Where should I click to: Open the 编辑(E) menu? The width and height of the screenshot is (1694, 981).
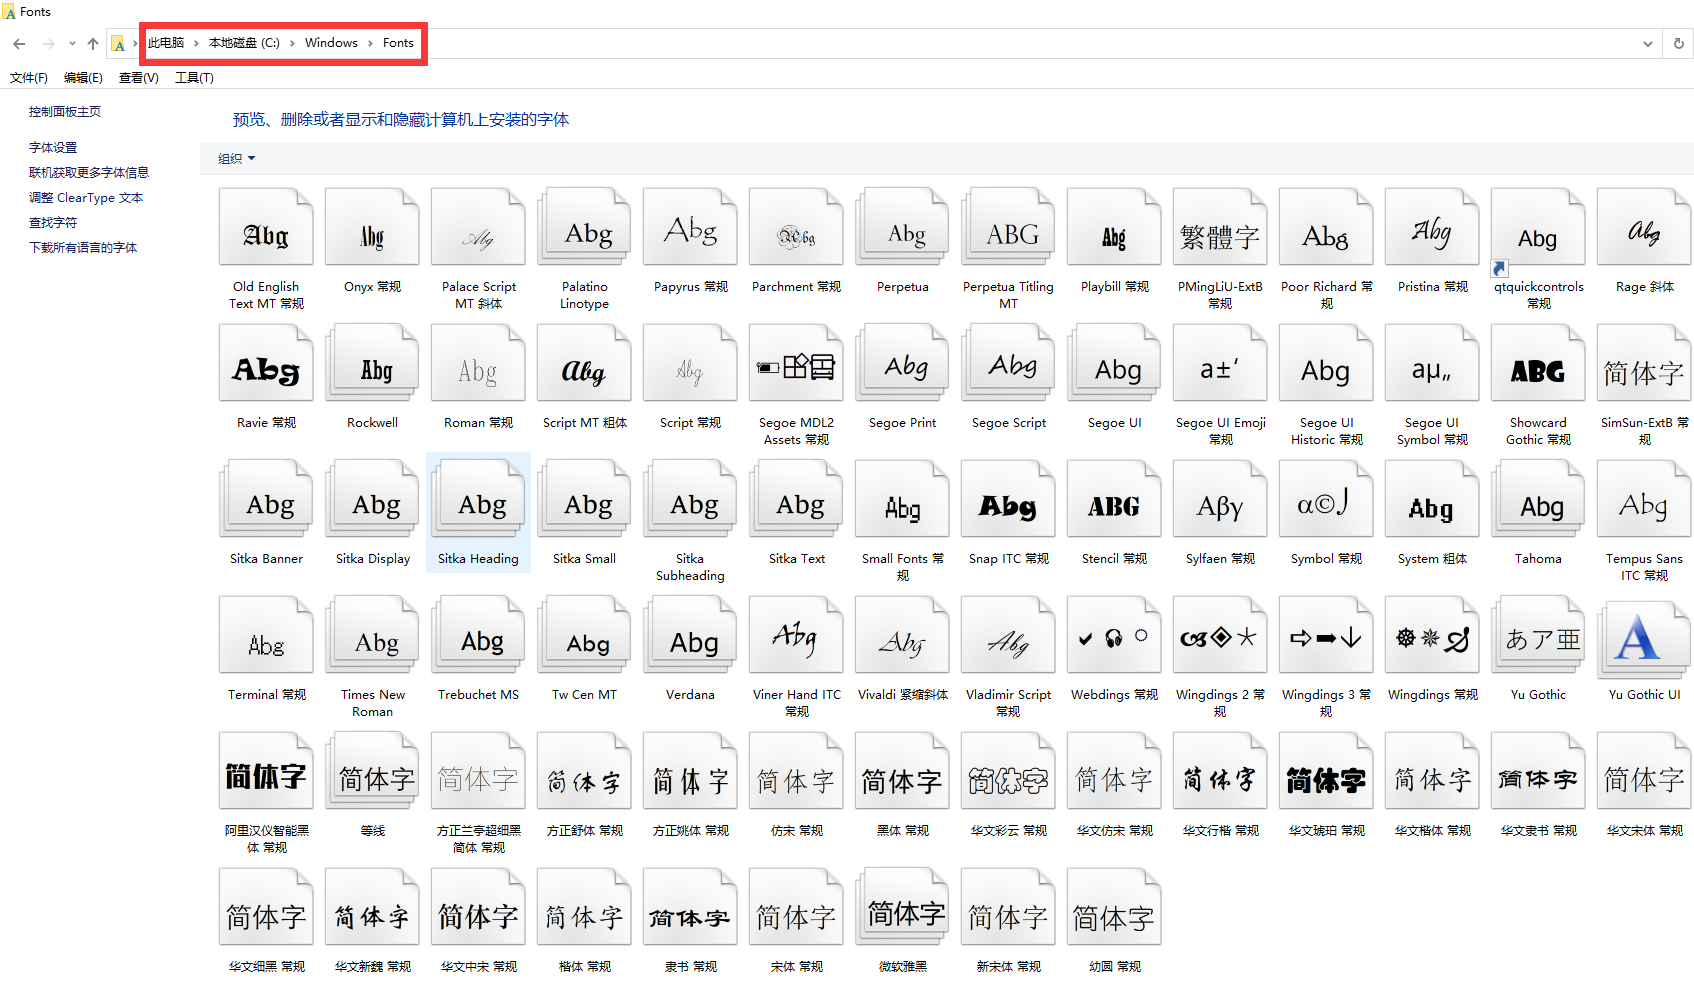pyautogui.click(x=83, y=77)
